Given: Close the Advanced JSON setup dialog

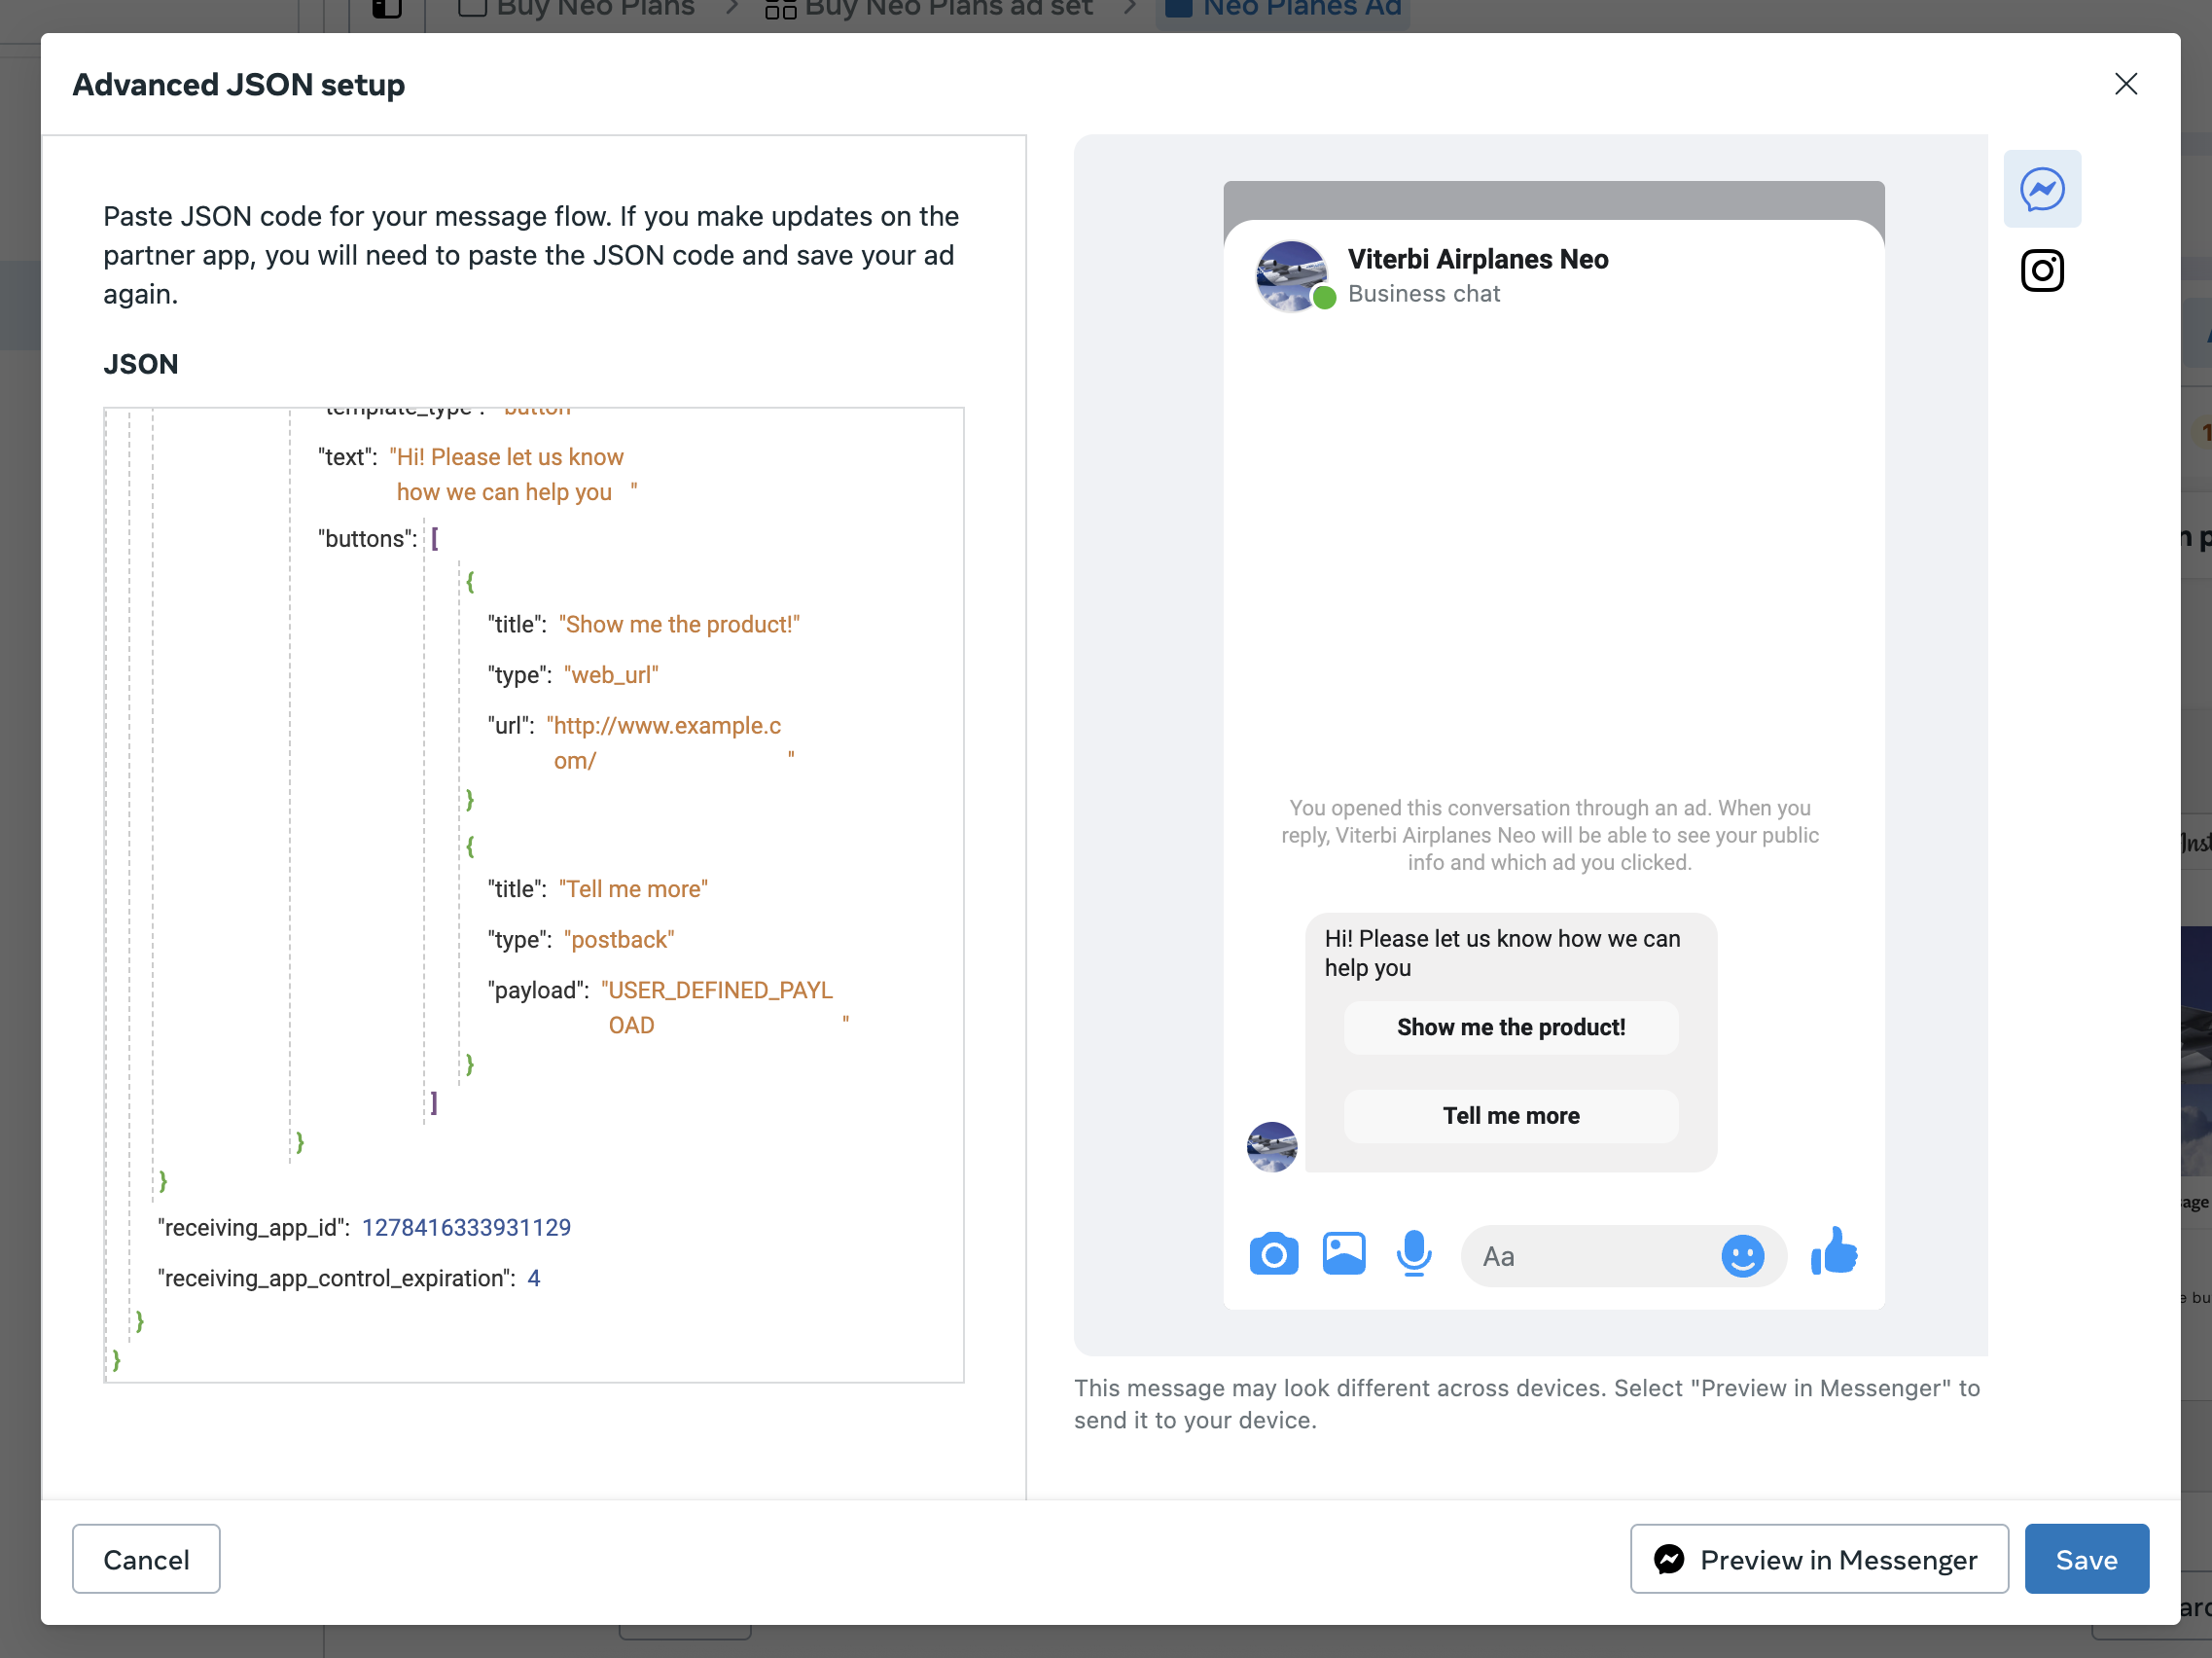Looking at the screenshot, I should tap(2125, 84).
